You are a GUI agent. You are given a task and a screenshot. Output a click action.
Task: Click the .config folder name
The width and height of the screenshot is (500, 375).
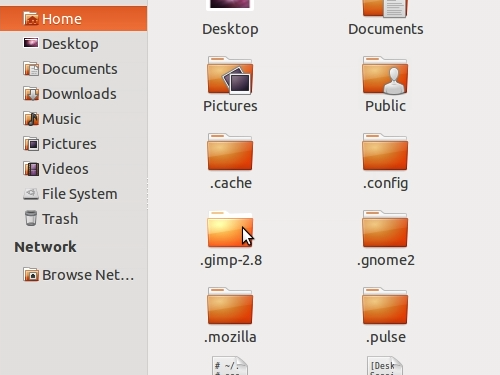[385, 183]
